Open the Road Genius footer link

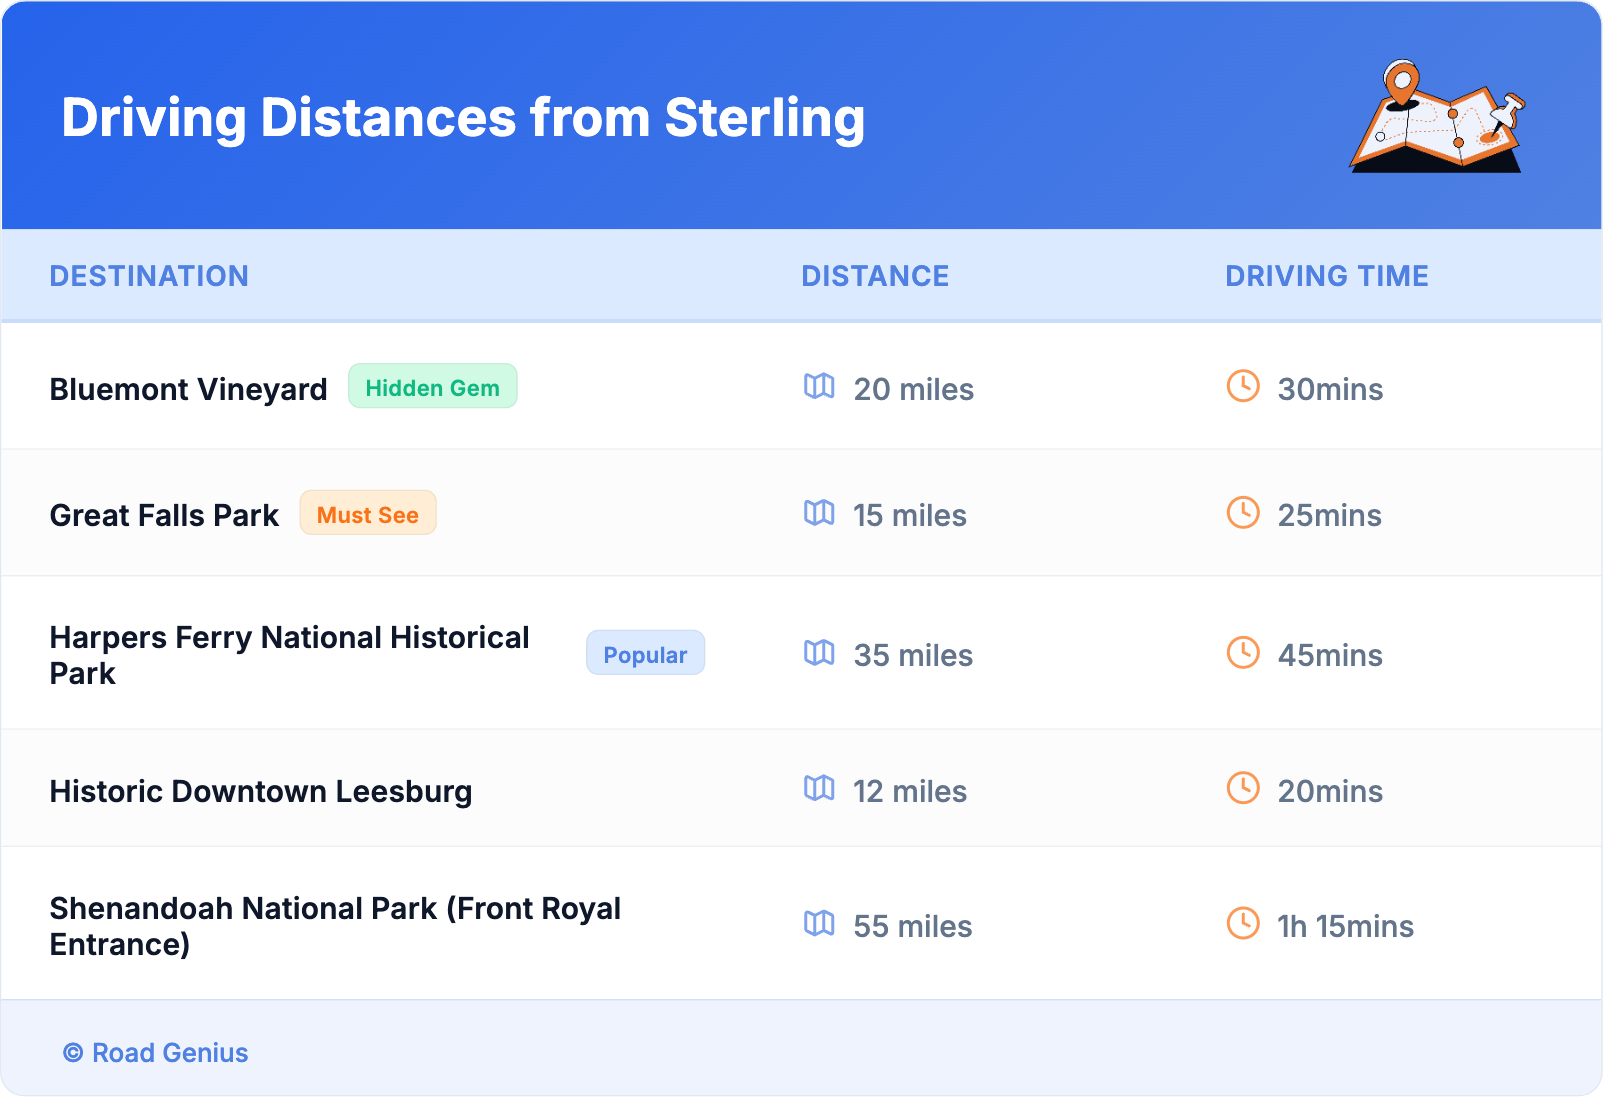[x=156, y=1053]
